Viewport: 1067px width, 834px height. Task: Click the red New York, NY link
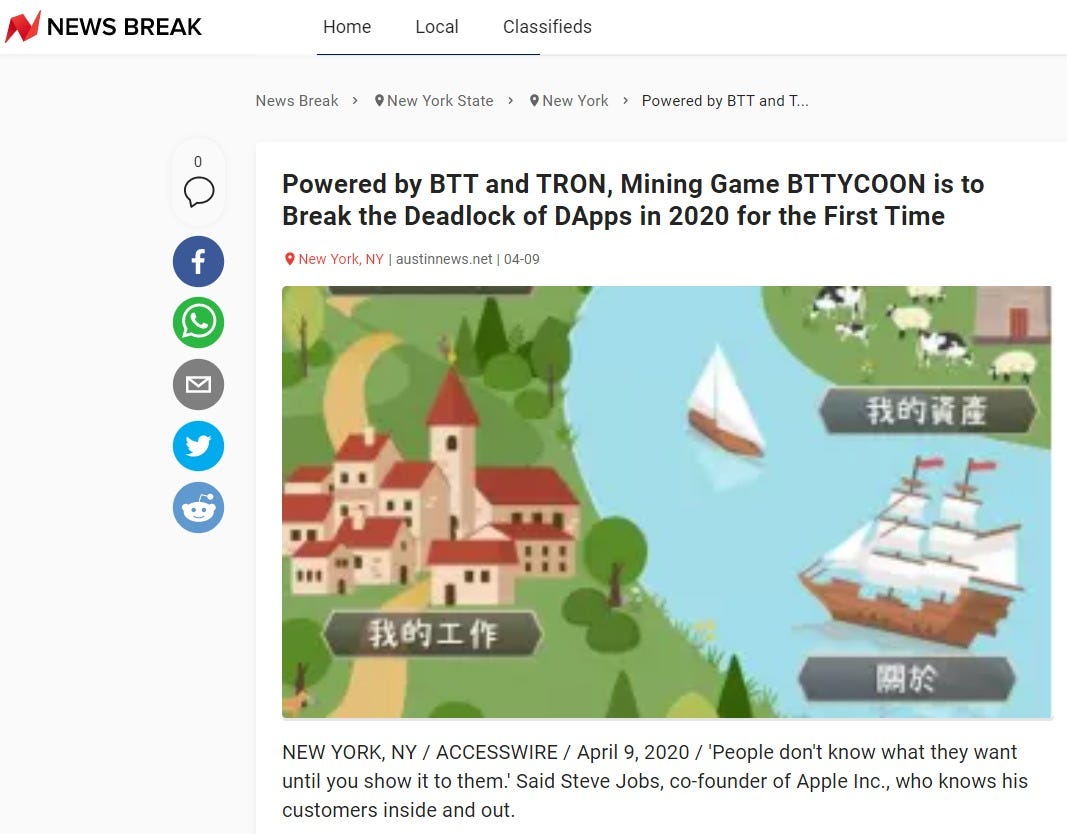coord(341,259)
